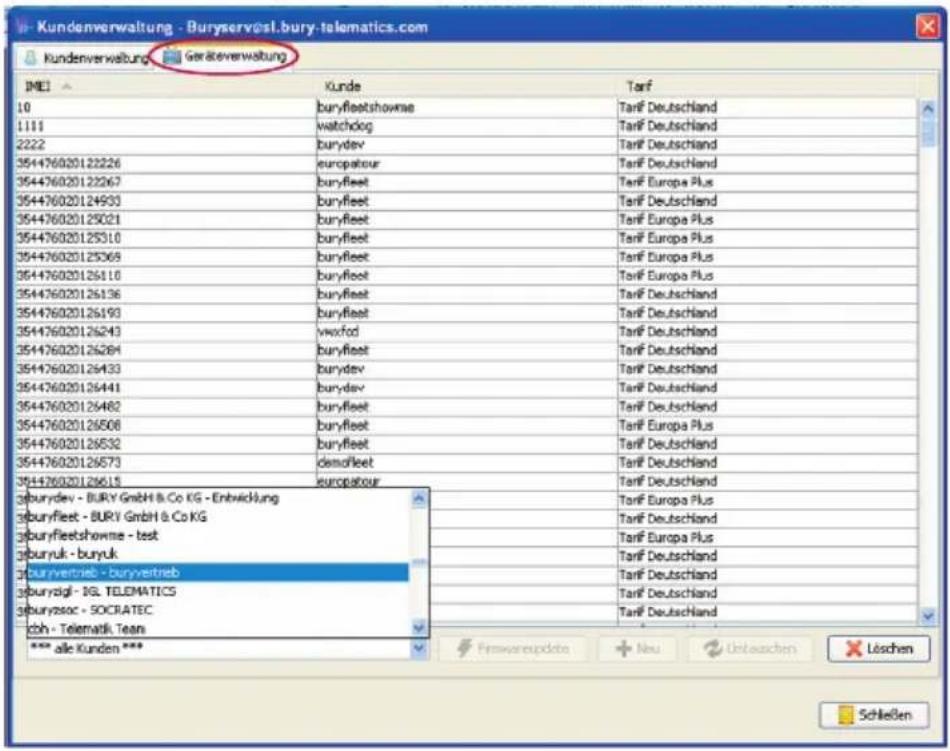Click the 'vwxfcd' customer cell
950x751 pixels.
pyautogui.click(x=467, y=331)
